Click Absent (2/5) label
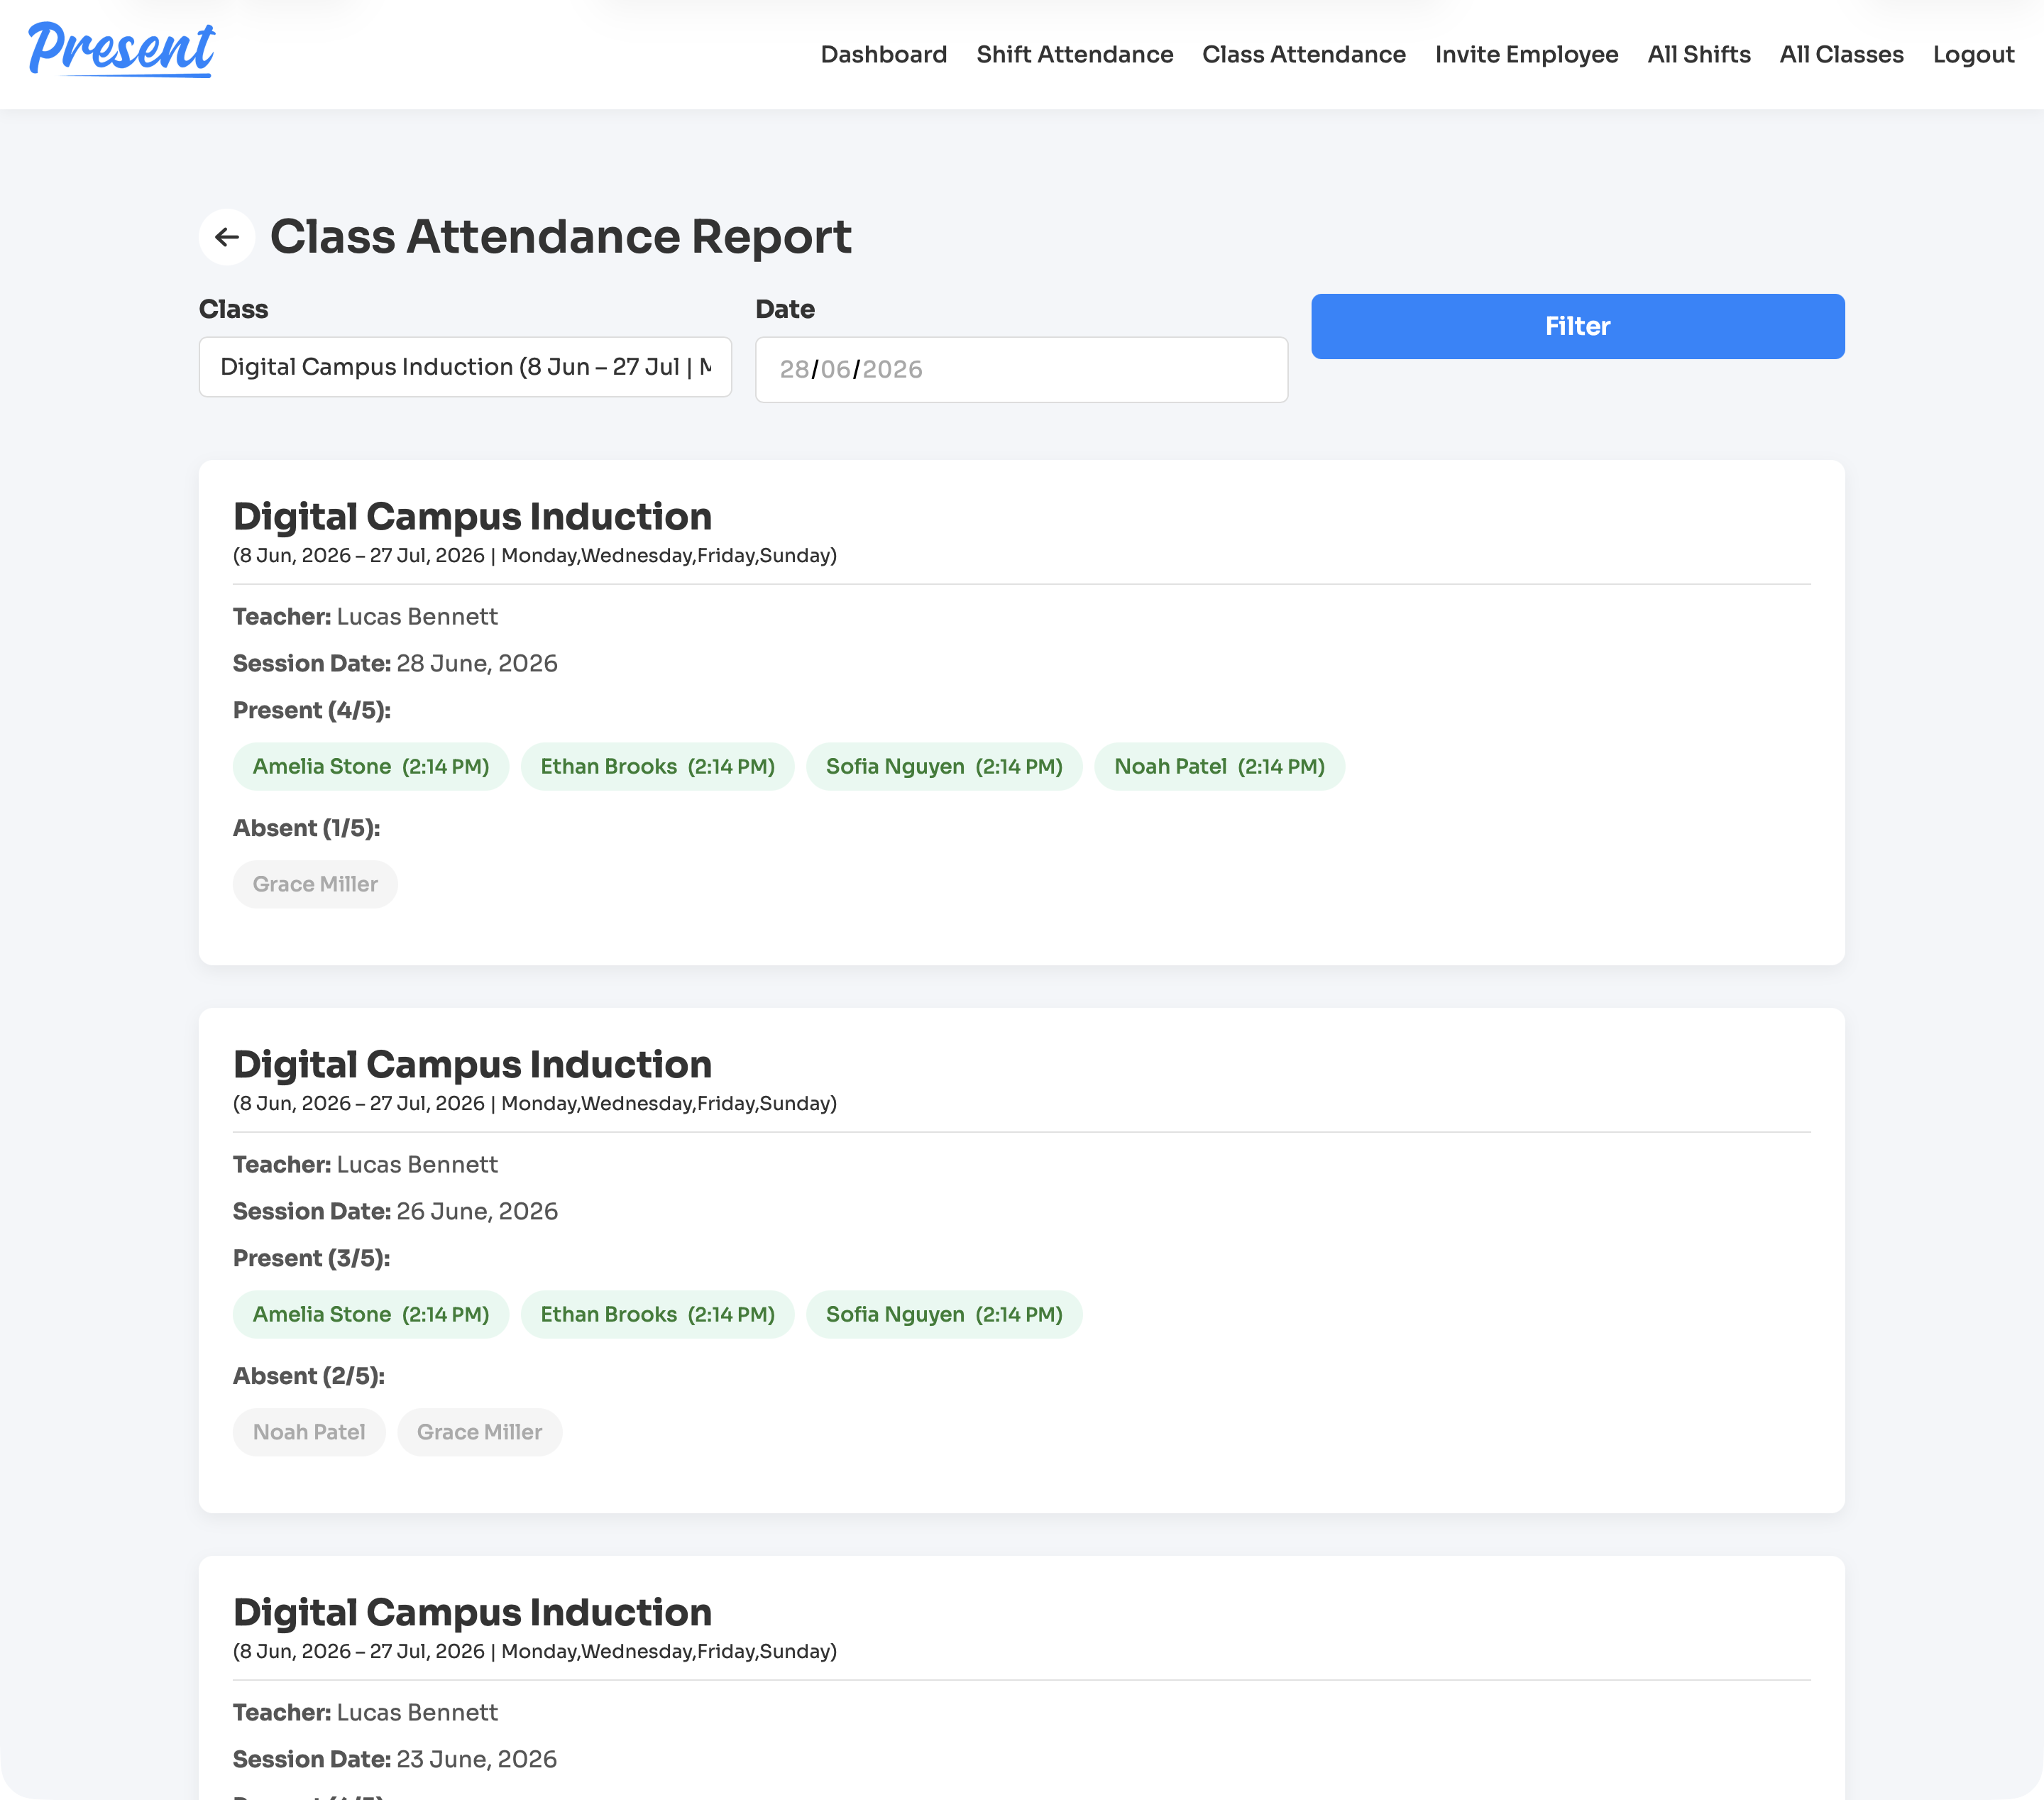Screen dimensions: 2044x1800 (x=308, y=1377)
